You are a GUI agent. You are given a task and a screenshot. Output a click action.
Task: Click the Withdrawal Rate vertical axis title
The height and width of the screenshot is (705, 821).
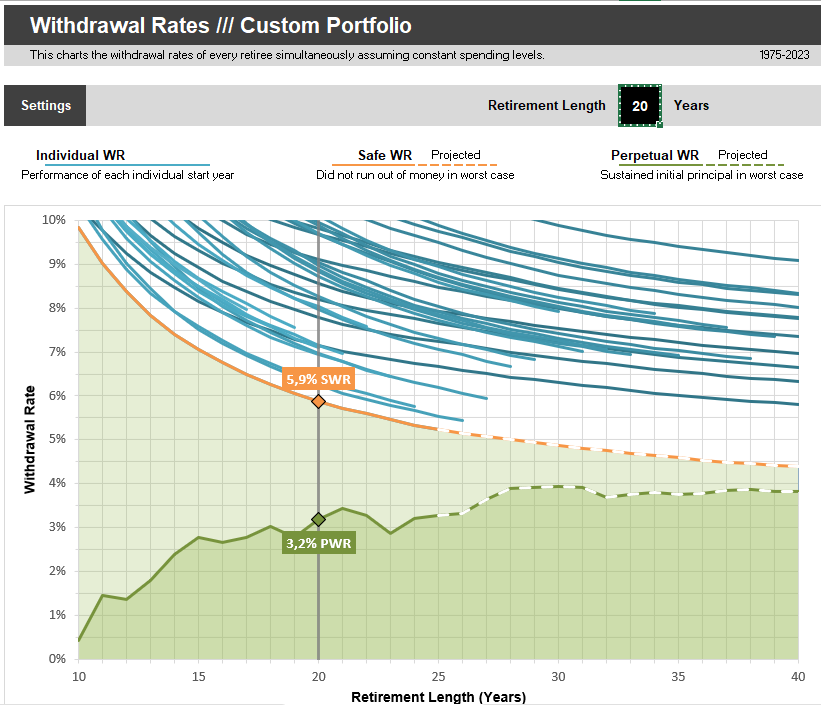click(x=30, y=439)
